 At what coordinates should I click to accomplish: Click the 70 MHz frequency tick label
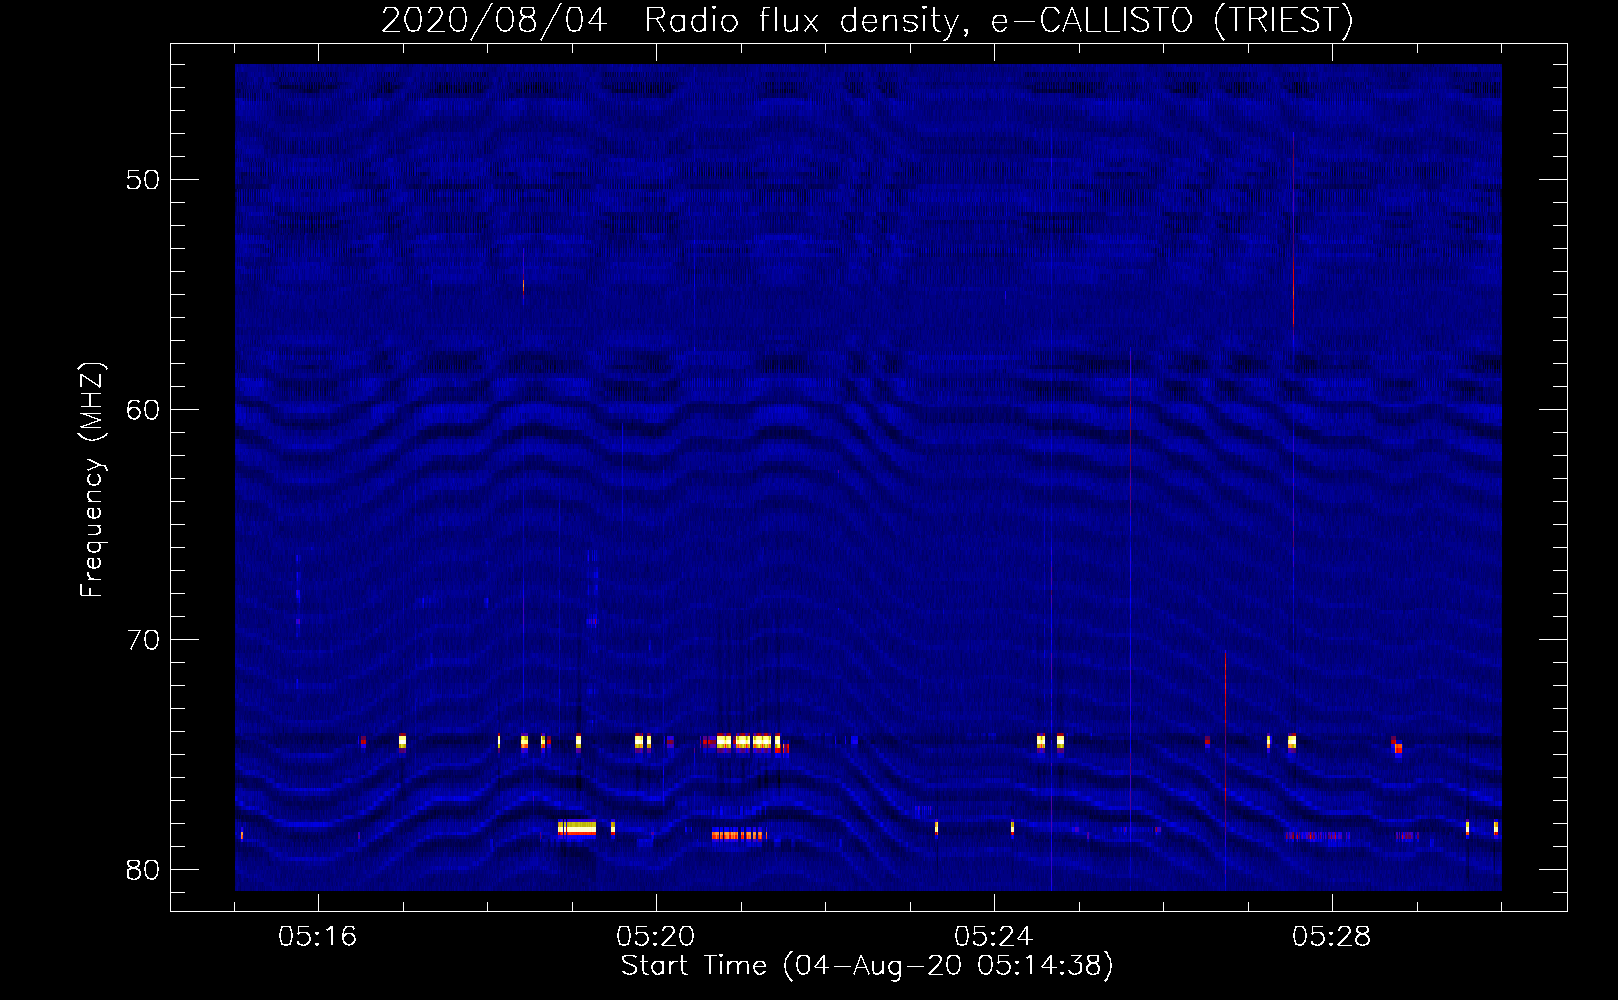click(x=144, y=640)
